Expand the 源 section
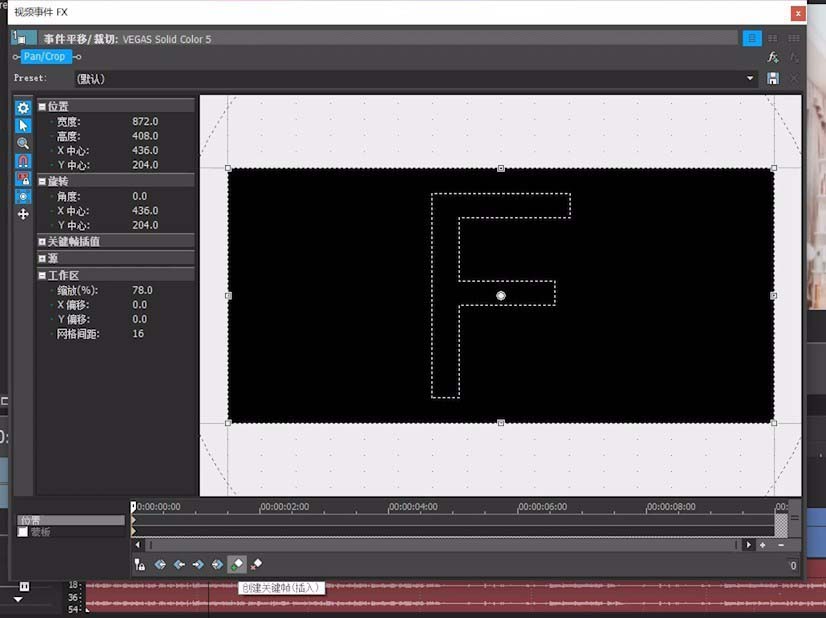Screen dimensions: 826x618 click(x=42, y=259)
